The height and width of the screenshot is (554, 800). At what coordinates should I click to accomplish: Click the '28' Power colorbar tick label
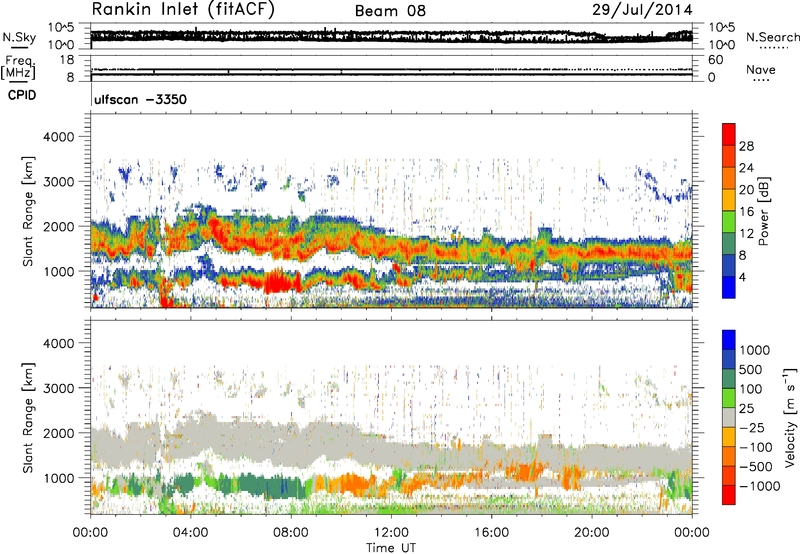(746, 146)
